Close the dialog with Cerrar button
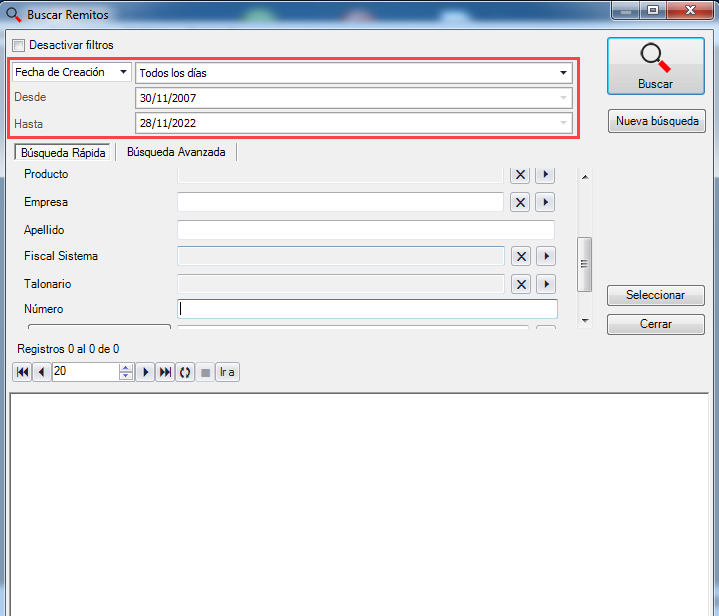This screenshot has width=719, height=616. 656,324
